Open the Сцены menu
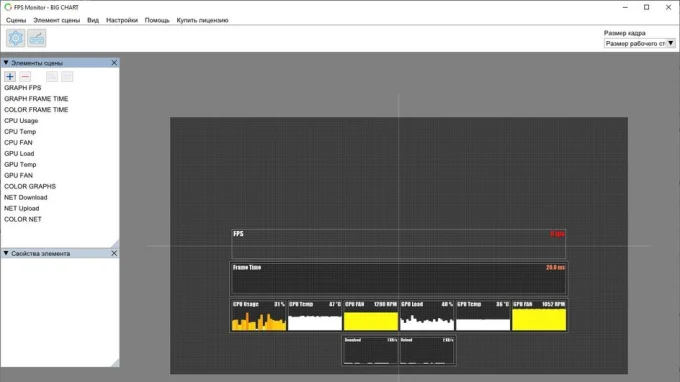Viewport: 680px width, 382px height. (x=16, y=20)
